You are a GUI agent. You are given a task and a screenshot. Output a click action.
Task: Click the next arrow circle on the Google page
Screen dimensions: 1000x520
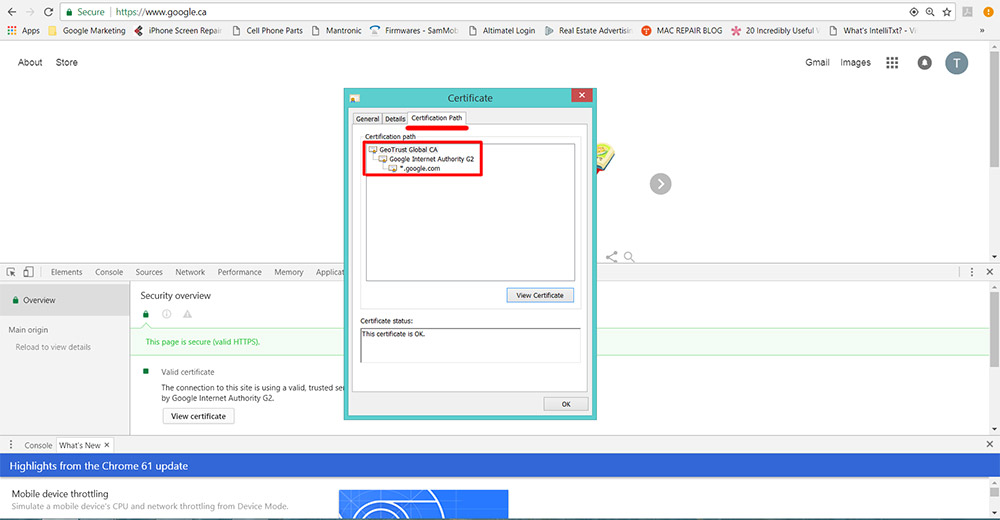(x=661, y=184)
